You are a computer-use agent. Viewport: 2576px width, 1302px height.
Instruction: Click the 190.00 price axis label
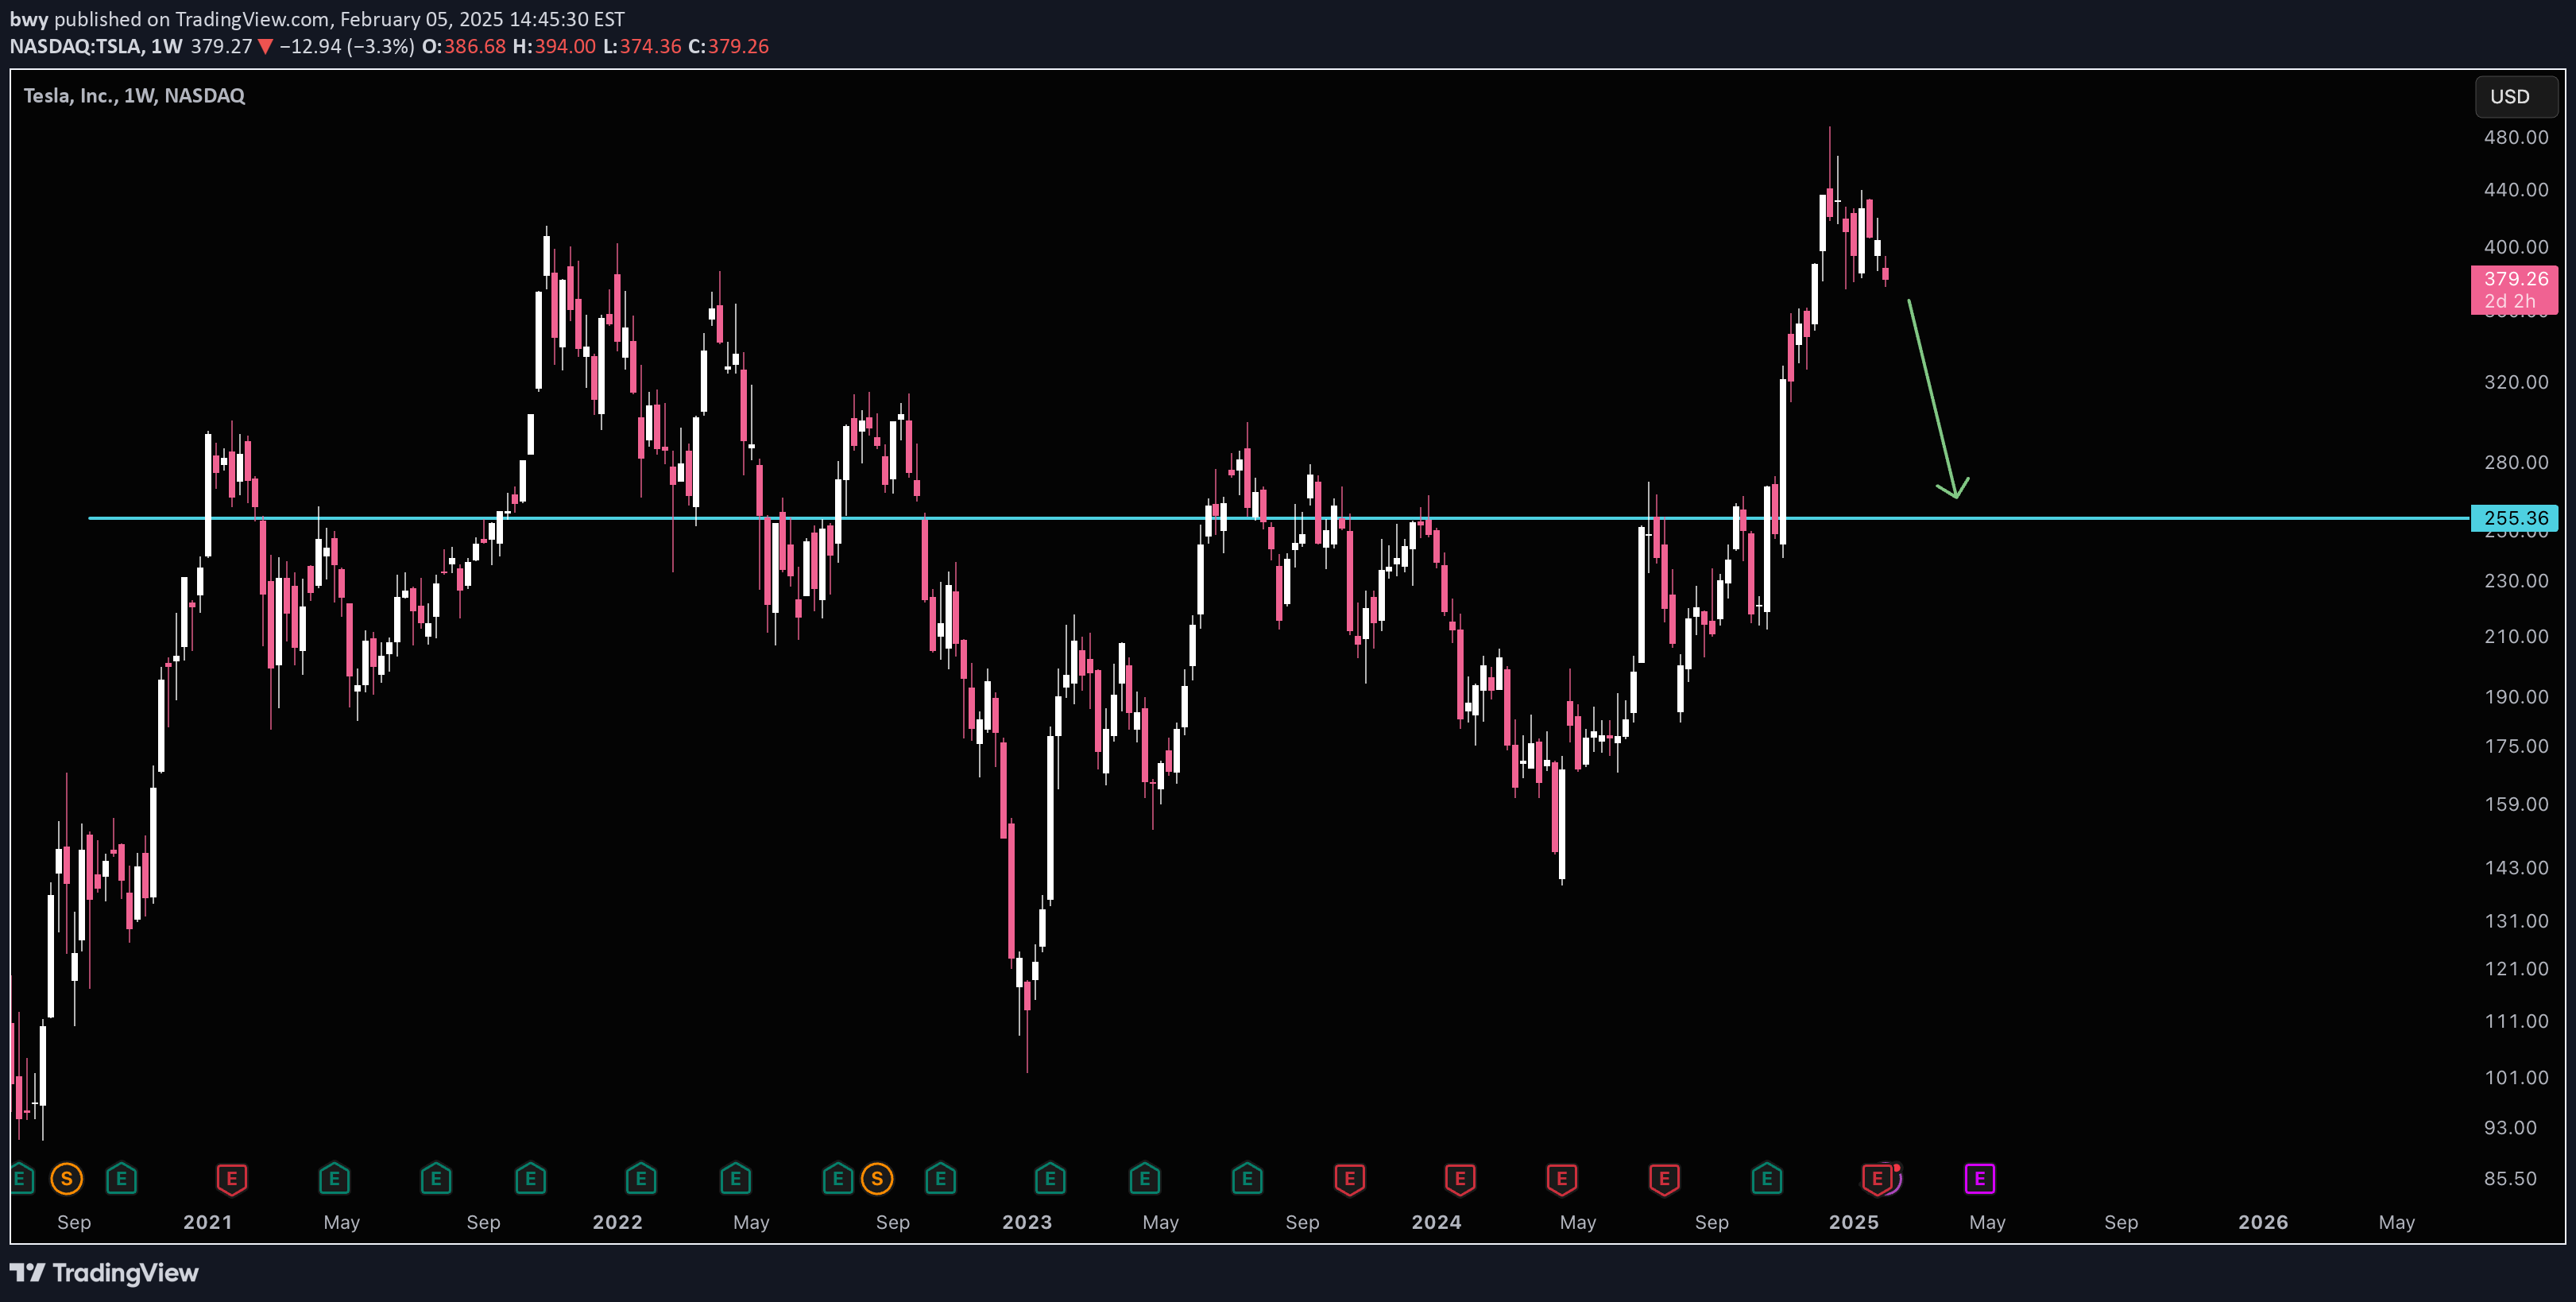tap(2516, 697)
